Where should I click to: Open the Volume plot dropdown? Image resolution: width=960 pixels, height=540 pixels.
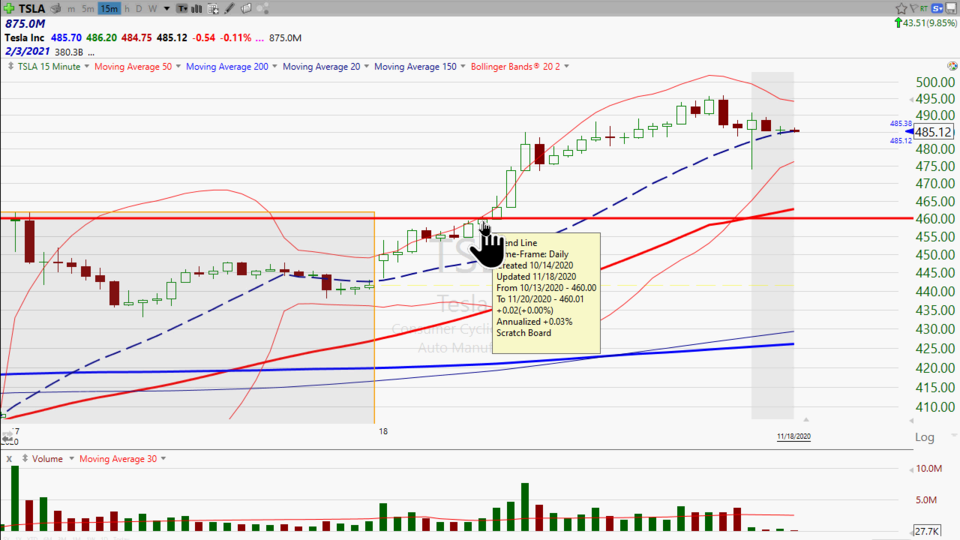tap(71, 459)
